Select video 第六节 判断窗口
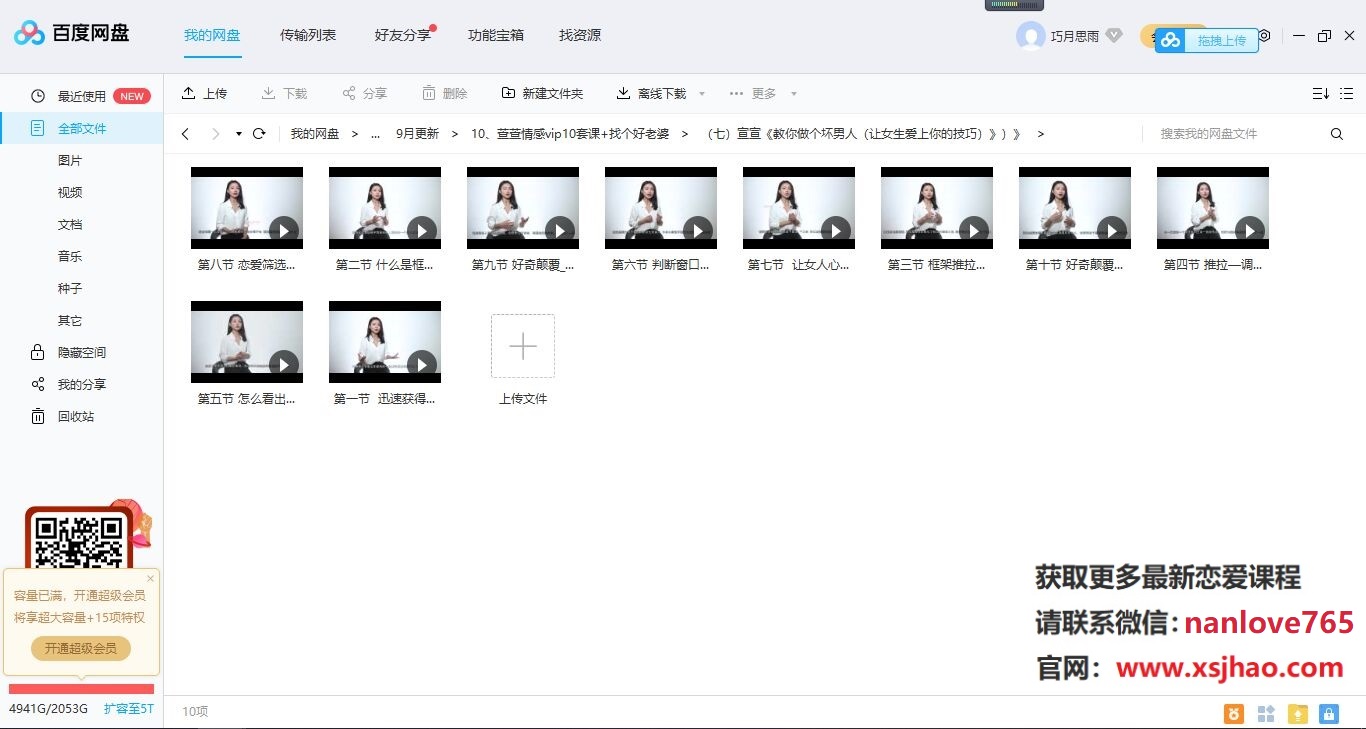The height and width of the screenshot is (729, 1366). point(661,208)
